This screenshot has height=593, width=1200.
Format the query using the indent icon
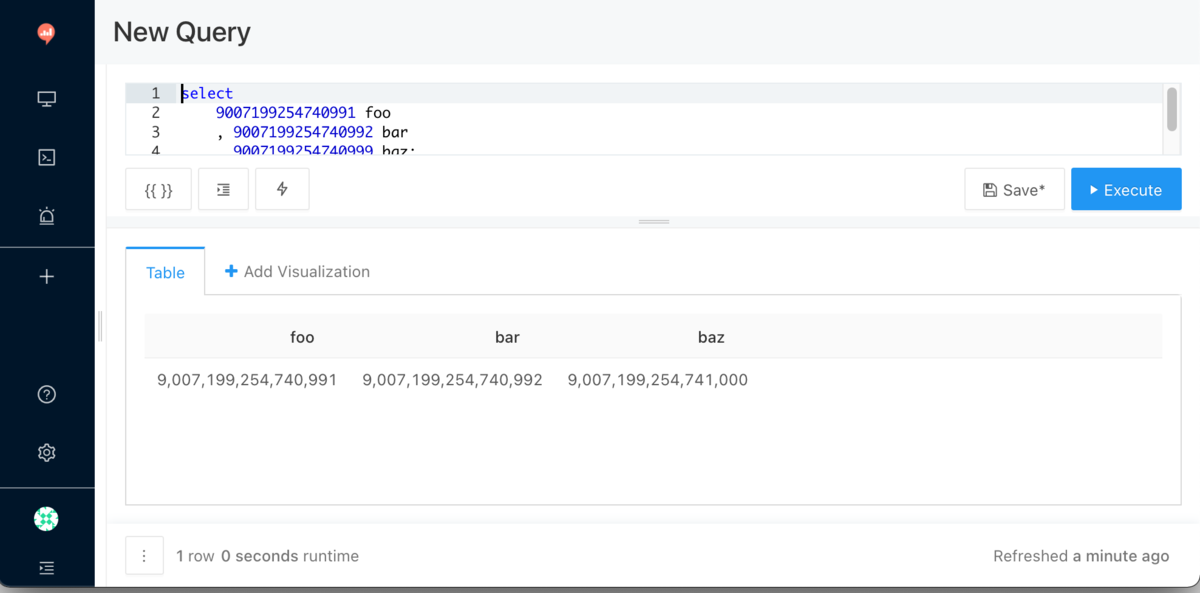tap(222, 189)
